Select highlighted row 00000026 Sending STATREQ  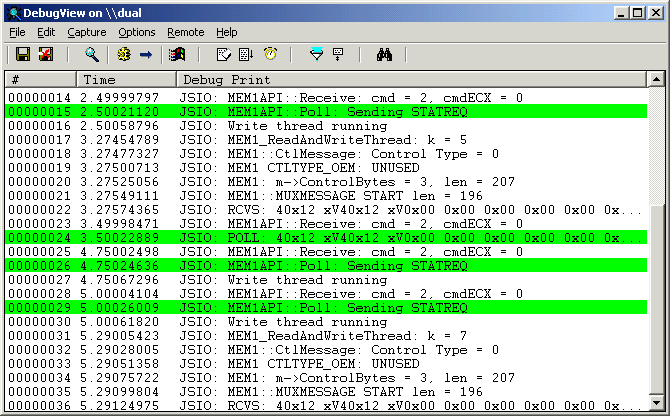pyautogui.click(x=326, y=266)
